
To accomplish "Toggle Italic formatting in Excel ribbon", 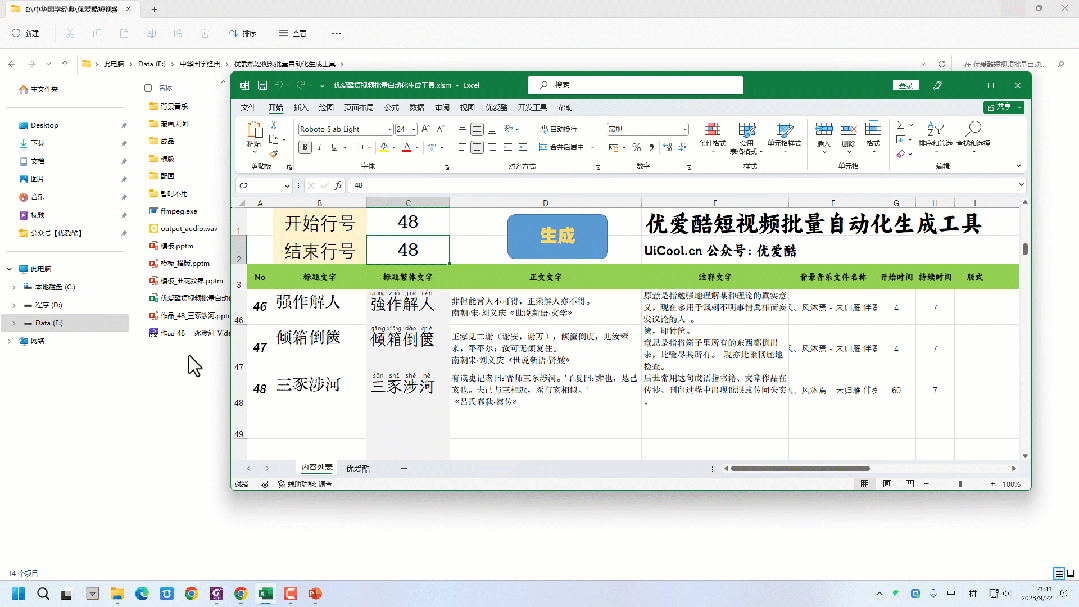I will [319, 147].
